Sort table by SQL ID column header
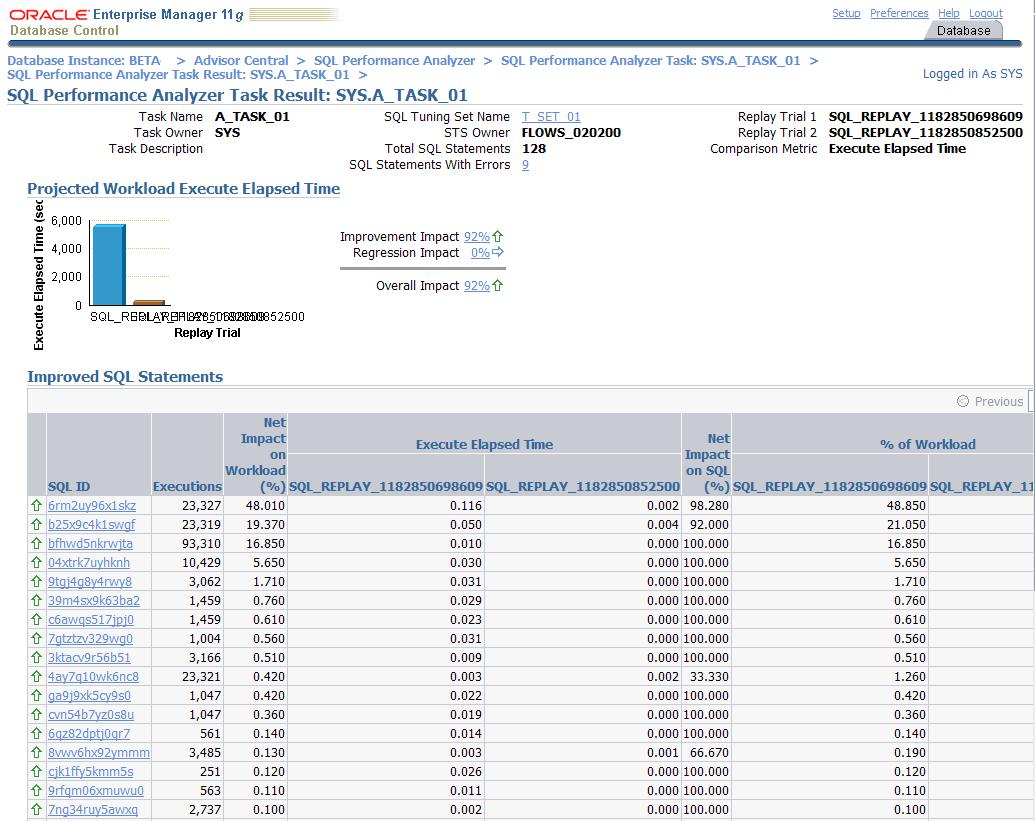1035x821 pixels. point(69,487)
